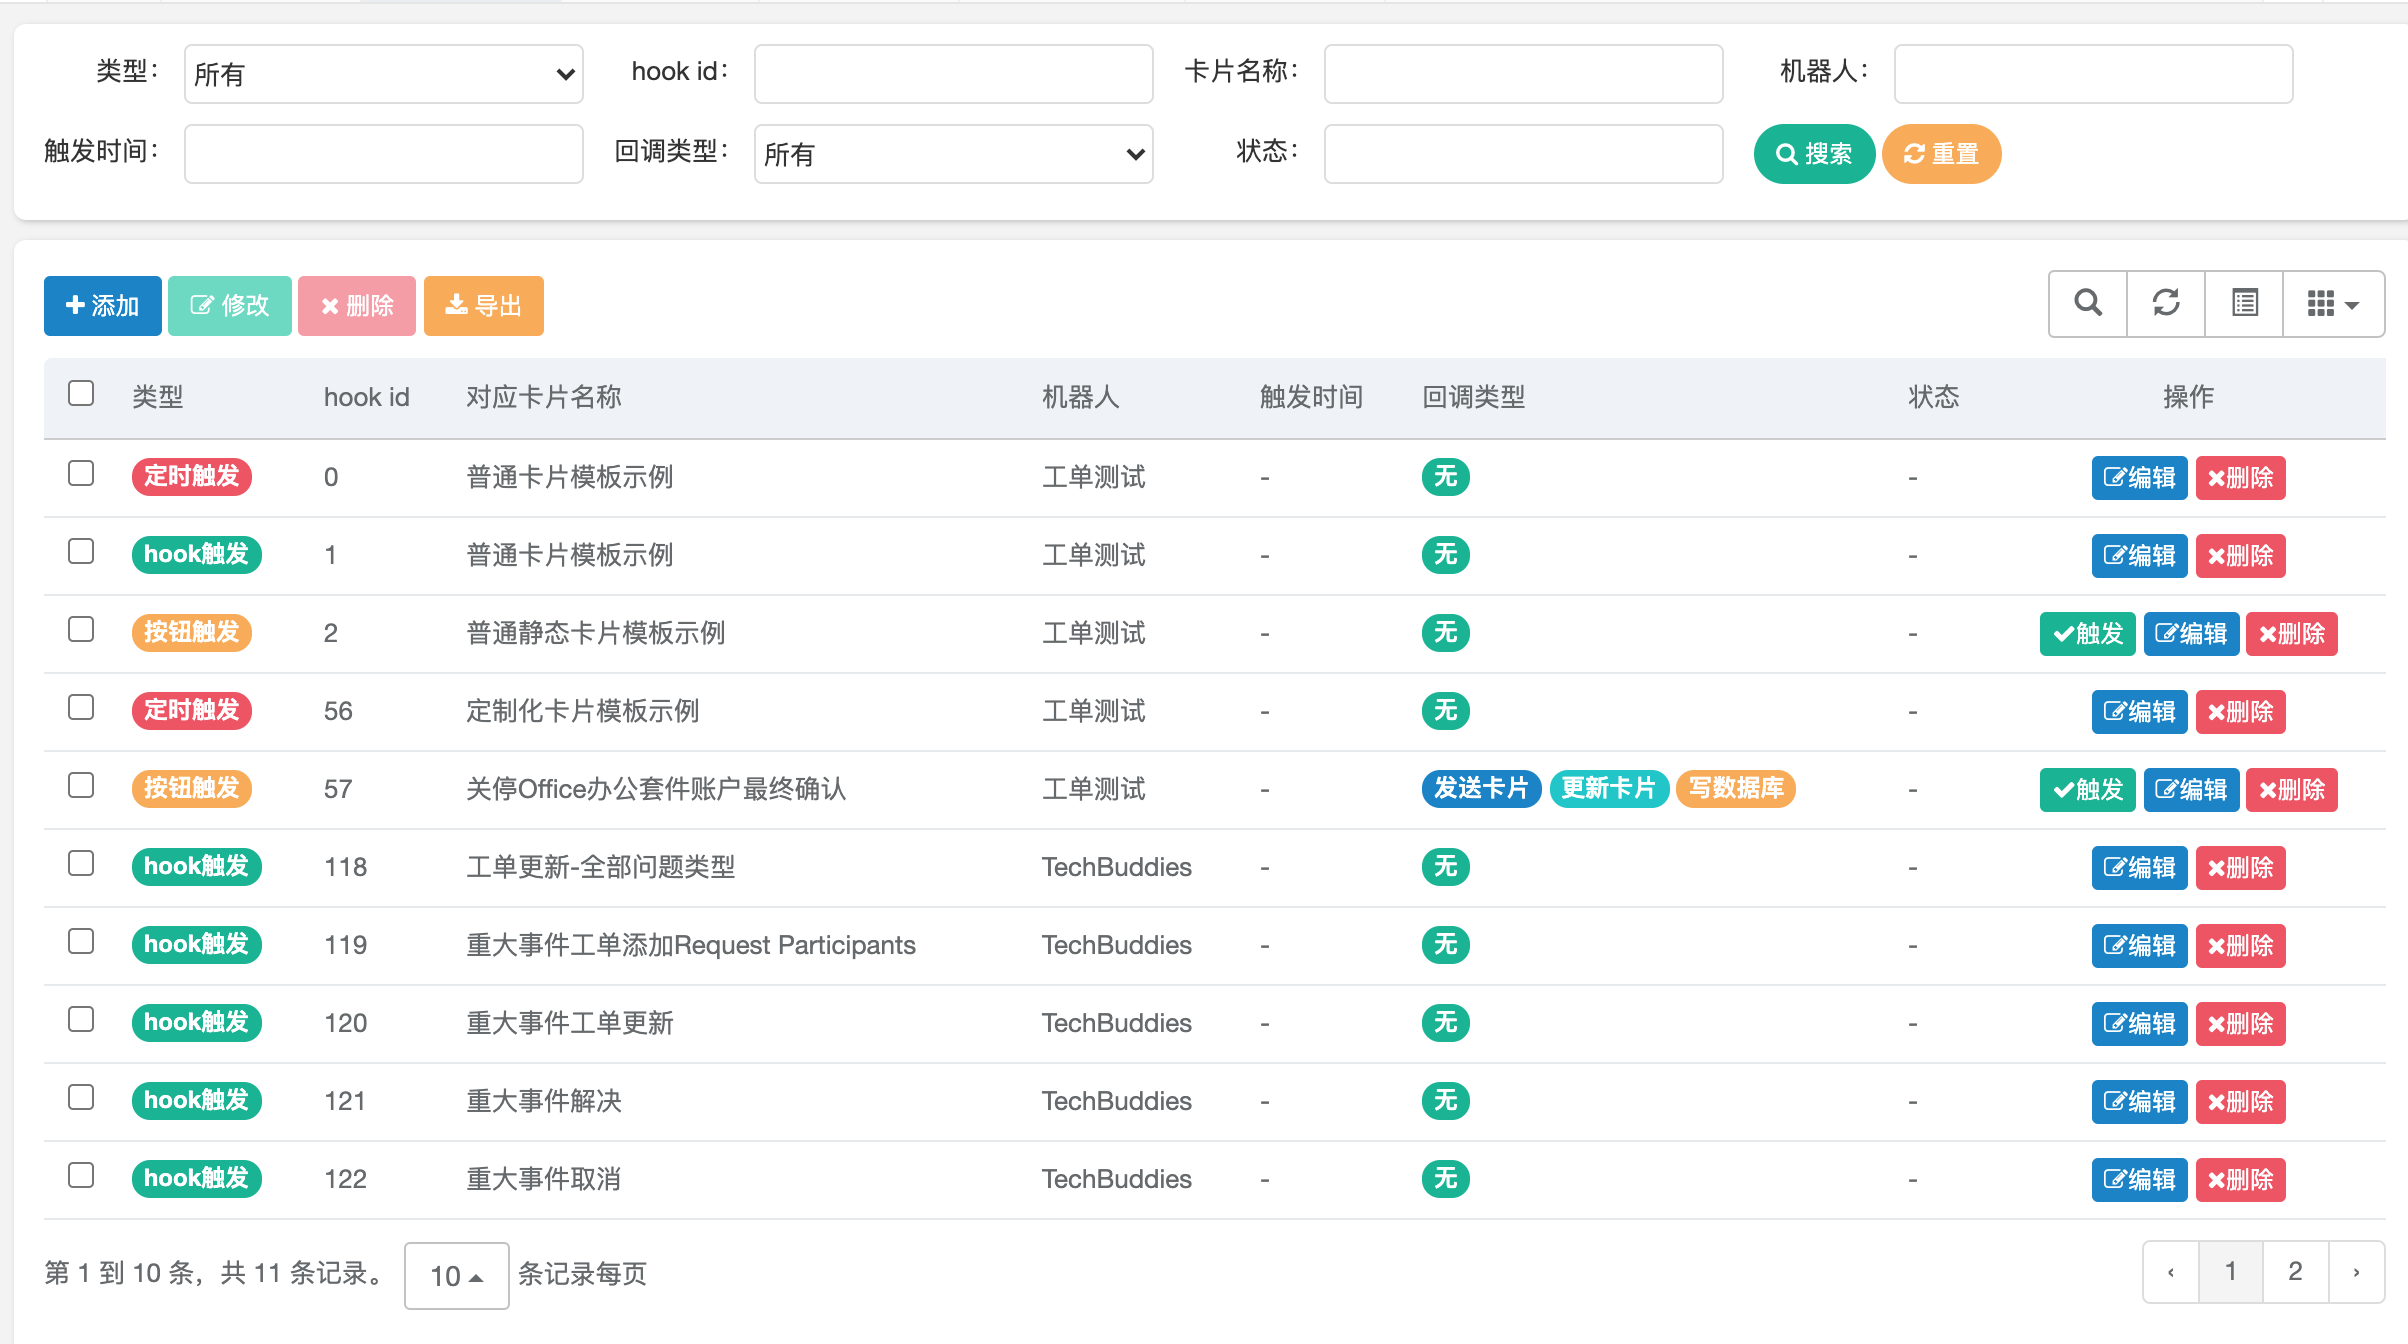The height and width of the screenshot is (1344, 2408).
Task: Click 编辑 for hook id 0 row
Action: 2139,478
